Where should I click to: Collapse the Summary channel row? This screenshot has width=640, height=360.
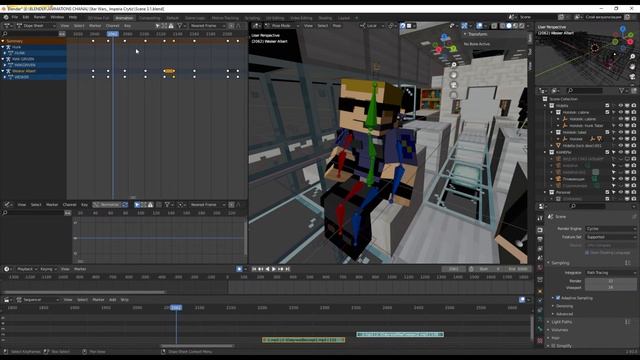(x=3, y=41)
